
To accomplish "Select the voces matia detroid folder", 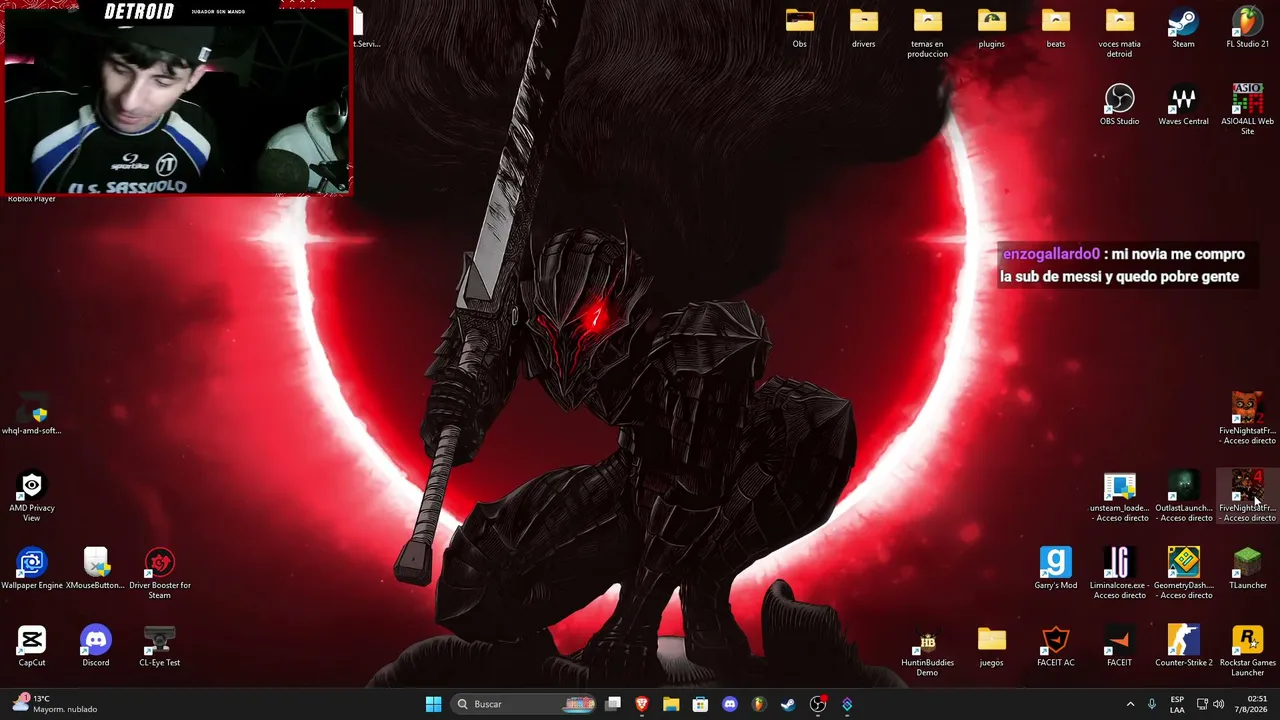I will coord(1119,33).
